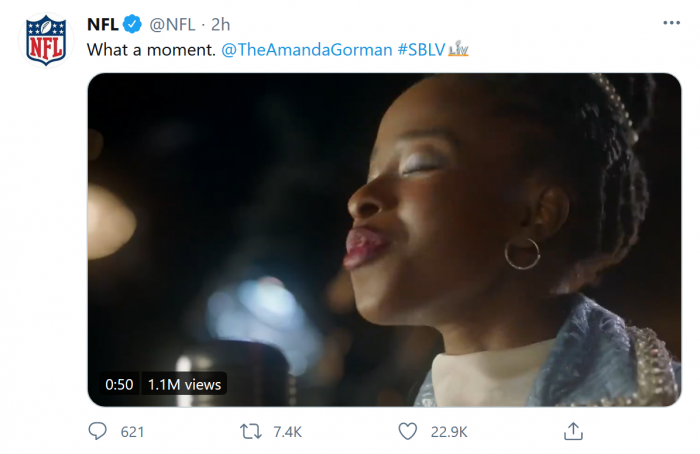Image resolution: width=700 pixels, height=454 pixels.
Task: Click the 621 replies count
Action: (x=132, y=432)
